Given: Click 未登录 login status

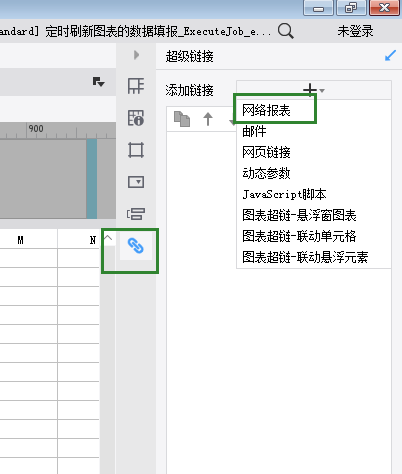Looking at the screenshot, I should tap(355, 31).
